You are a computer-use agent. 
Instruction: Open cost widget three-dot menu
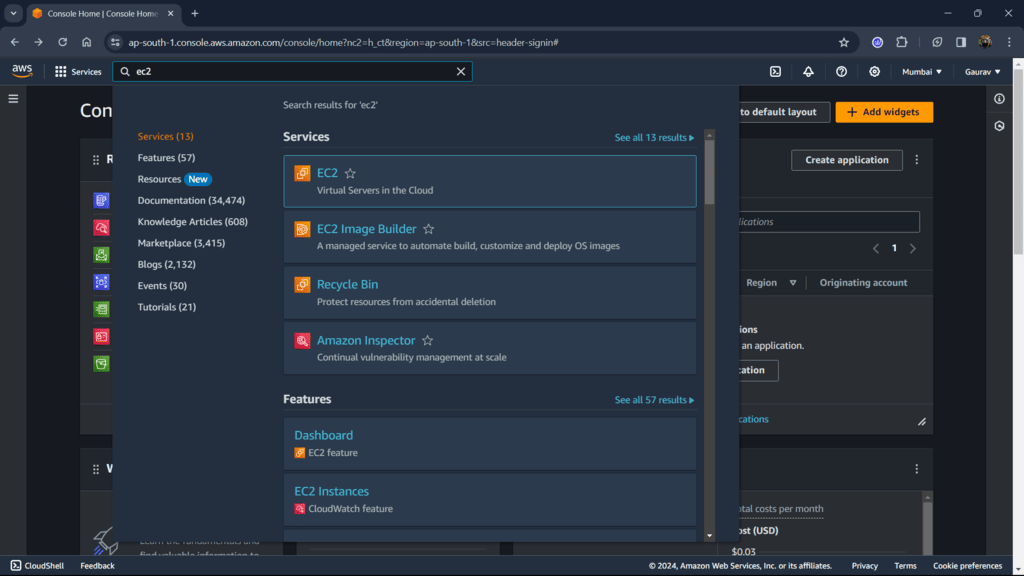[917, 469]
